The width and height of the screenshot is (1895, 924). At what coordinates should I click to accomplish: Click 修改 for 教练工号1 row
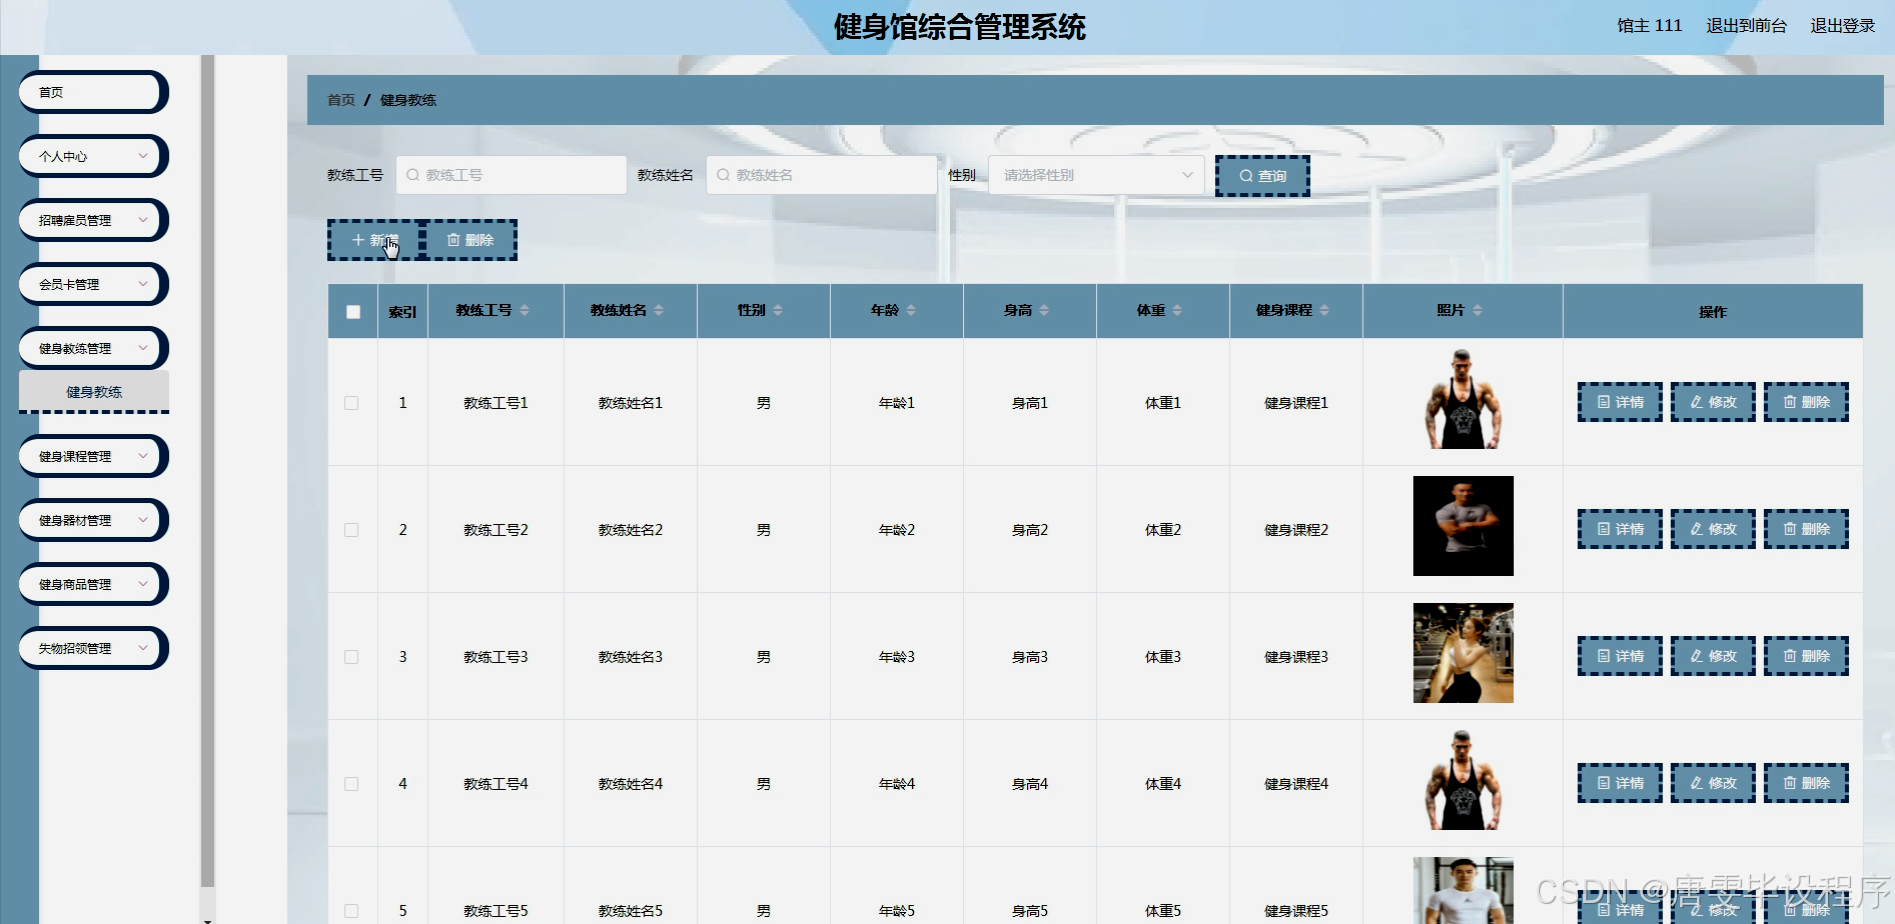(1713, 402)
